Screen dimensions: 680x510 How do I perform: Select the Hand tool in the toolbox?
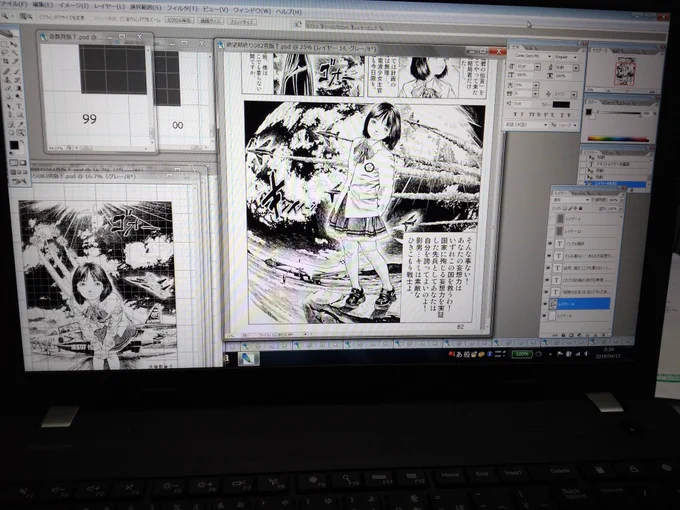11,132
